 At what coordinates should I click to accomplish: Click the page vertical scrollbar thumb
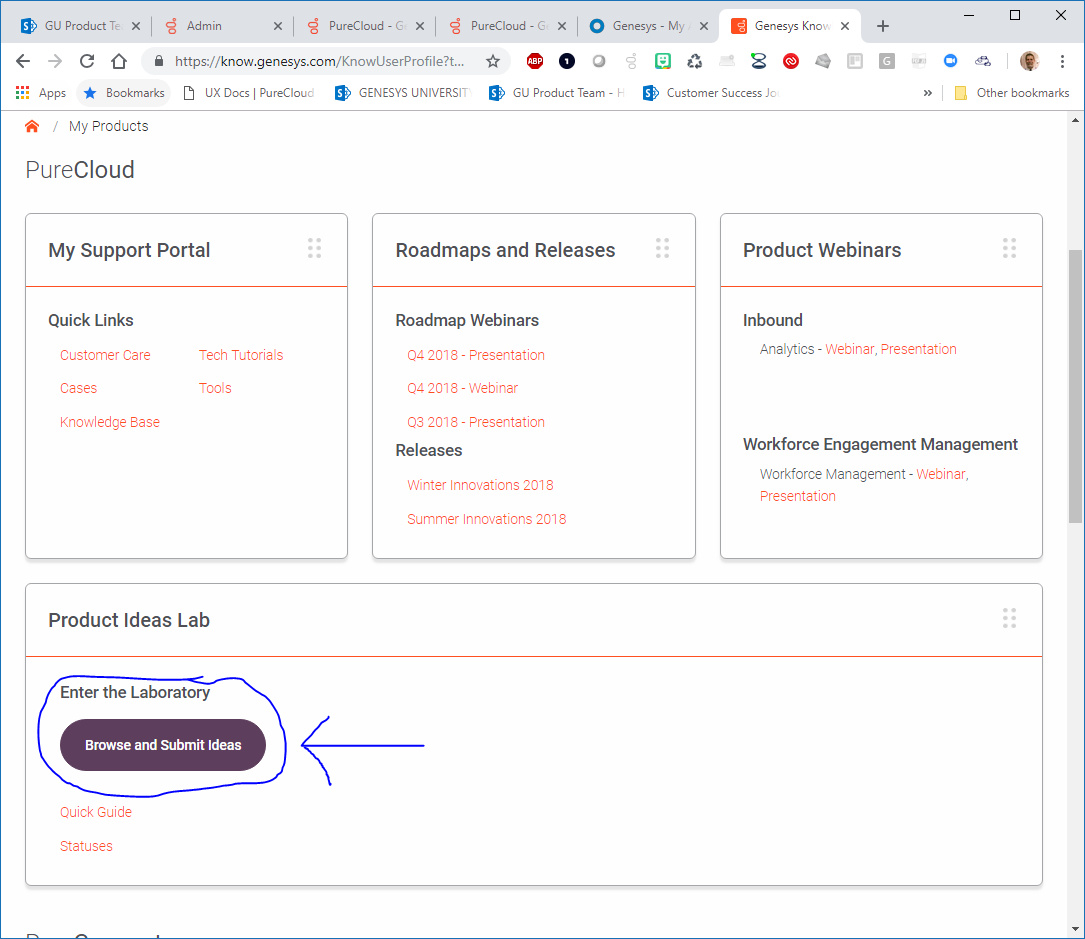[1075, 386]
